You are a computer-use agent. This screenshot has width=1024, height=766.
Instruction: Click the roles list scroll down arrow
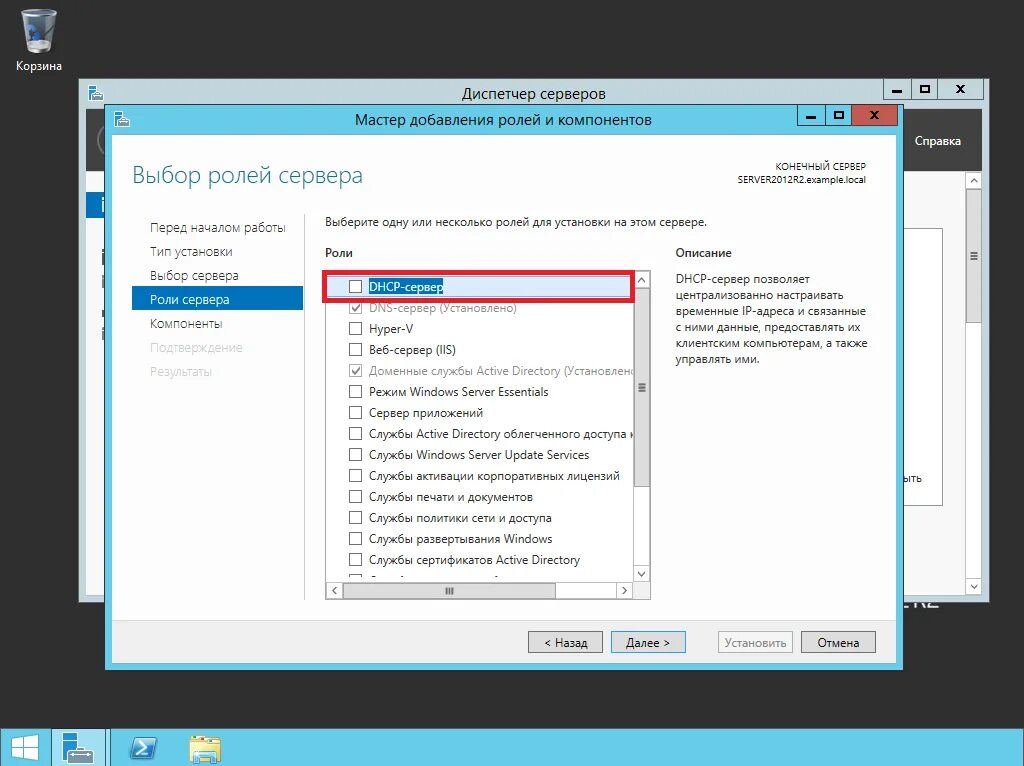click(642, 574)
